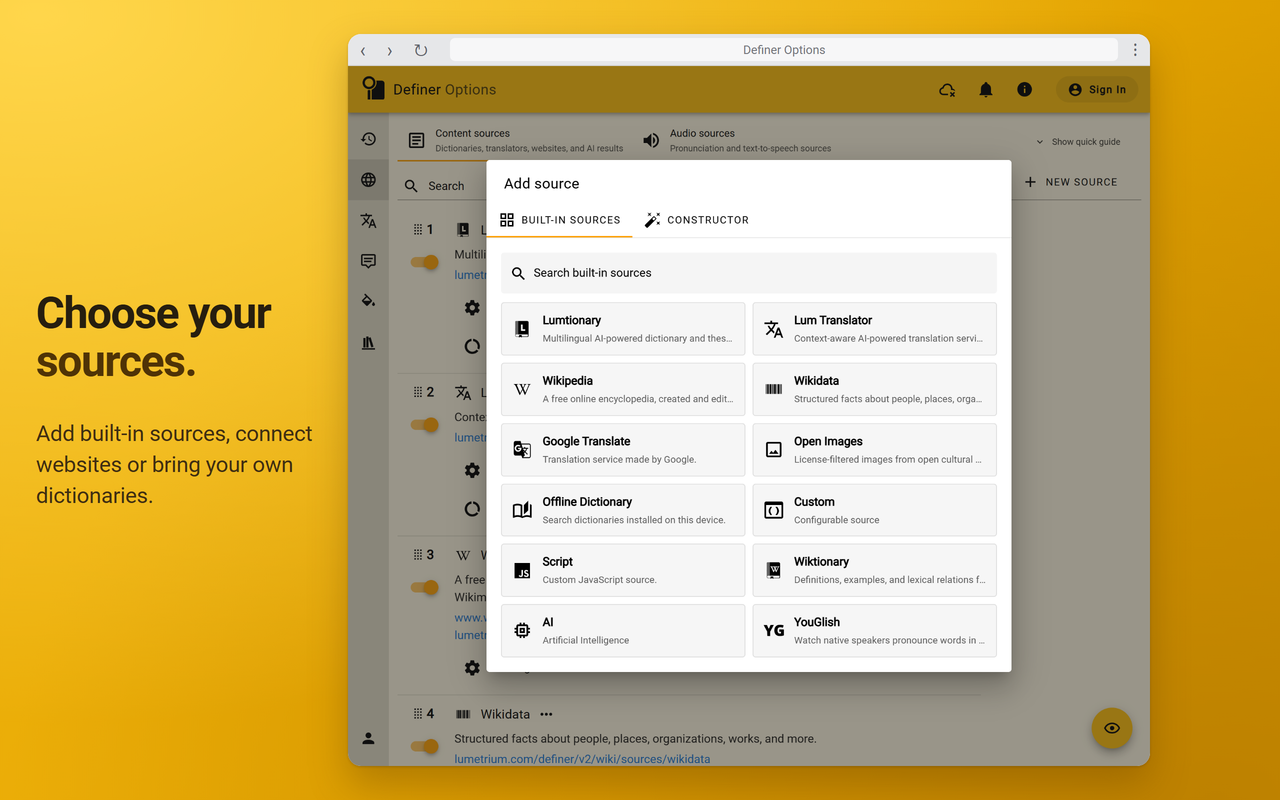
Task: Open the browser three-dot menu
Action: pos(1135,50)
